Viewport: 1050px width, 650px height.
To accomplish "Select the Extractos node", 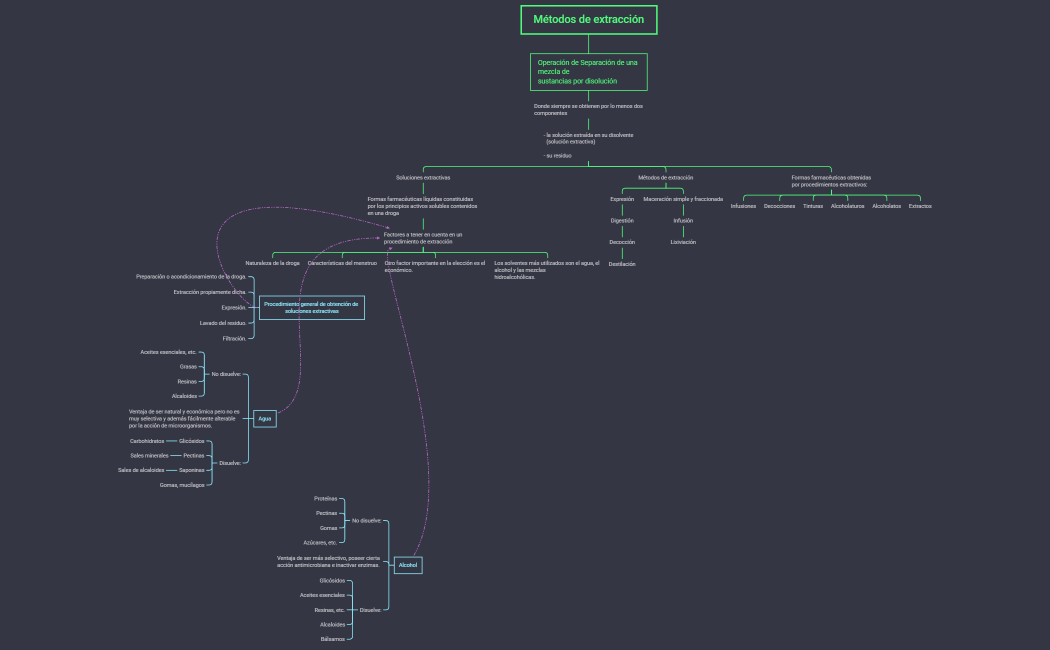I will tap(920, 206).
